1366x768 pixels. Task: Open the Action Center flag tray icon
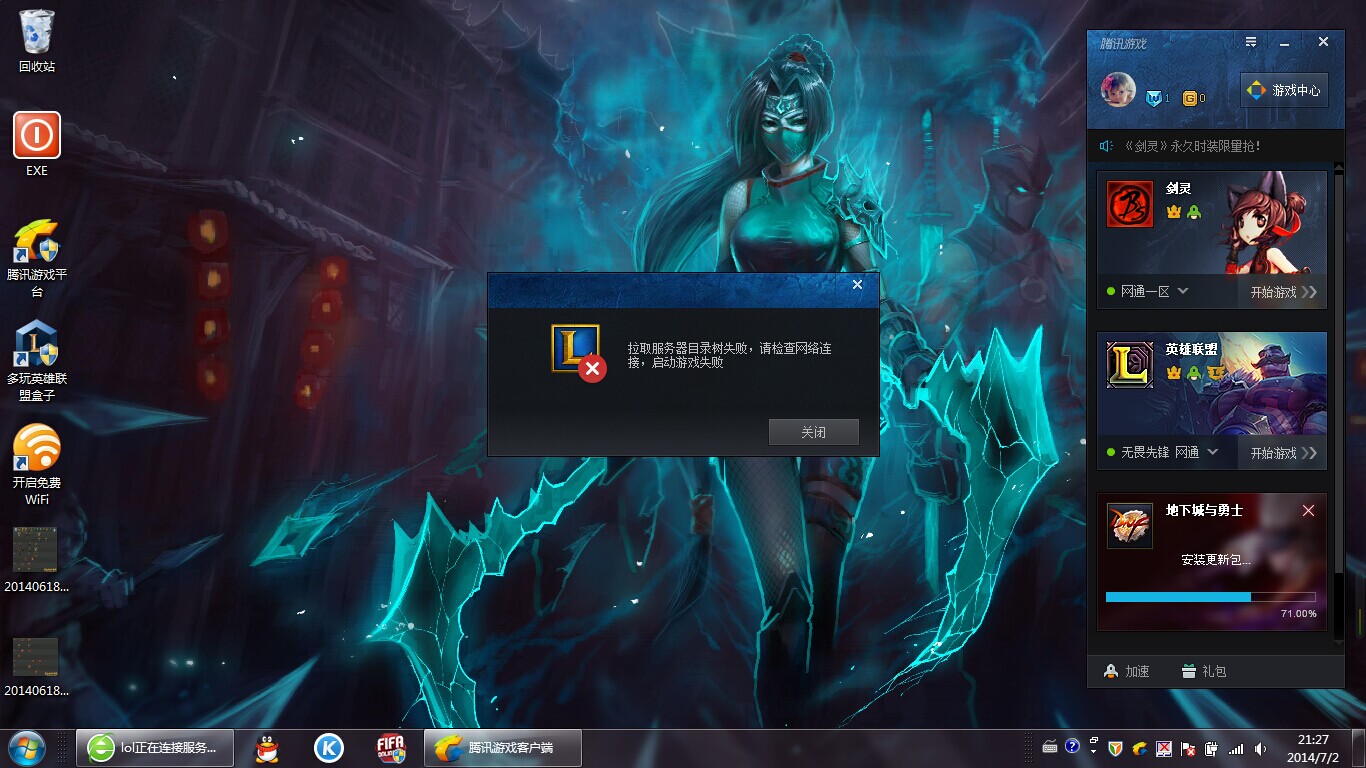tap(1188, 748)
